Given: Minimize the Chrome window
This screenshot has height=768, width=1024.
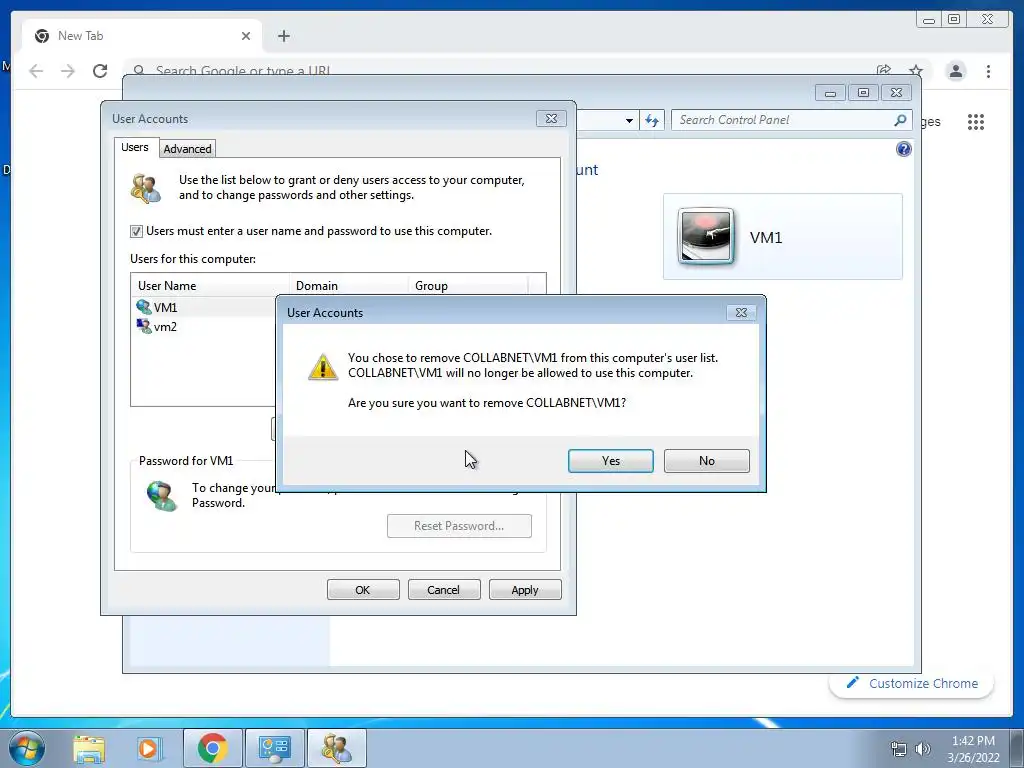Looking at the screenshot, I should coord(929,20).
